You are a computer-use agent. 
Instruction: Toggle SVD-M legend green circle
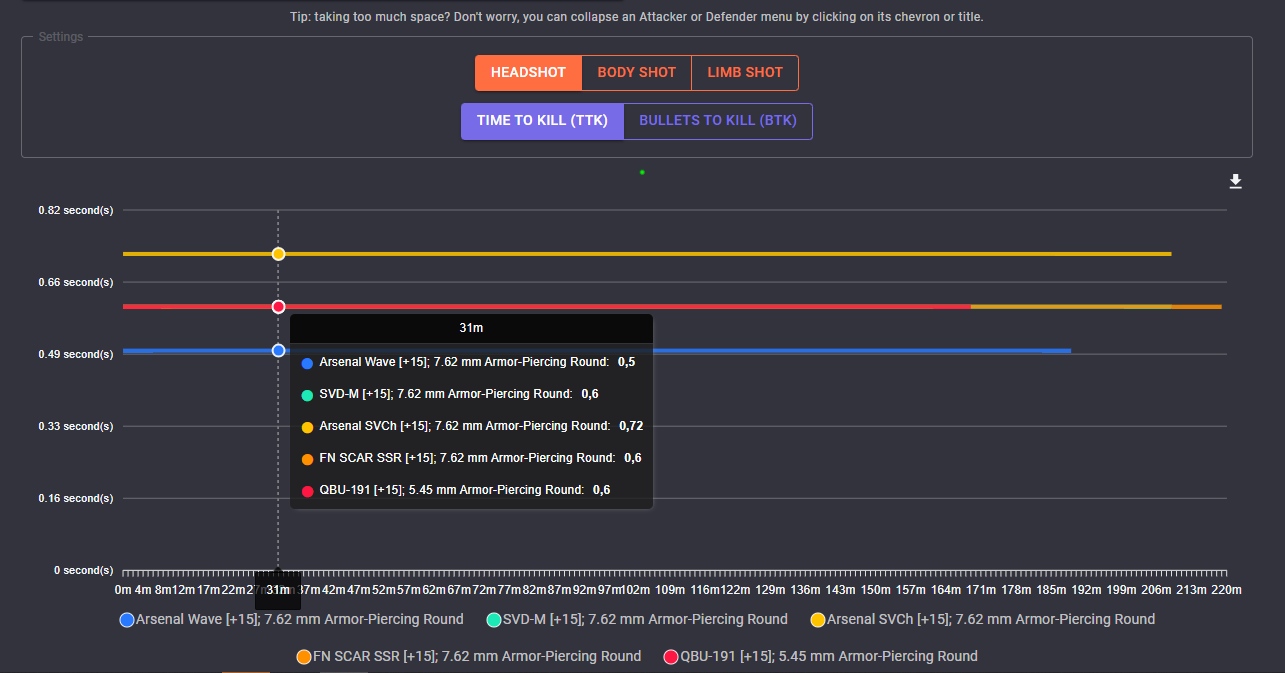(x=494, y=620)
